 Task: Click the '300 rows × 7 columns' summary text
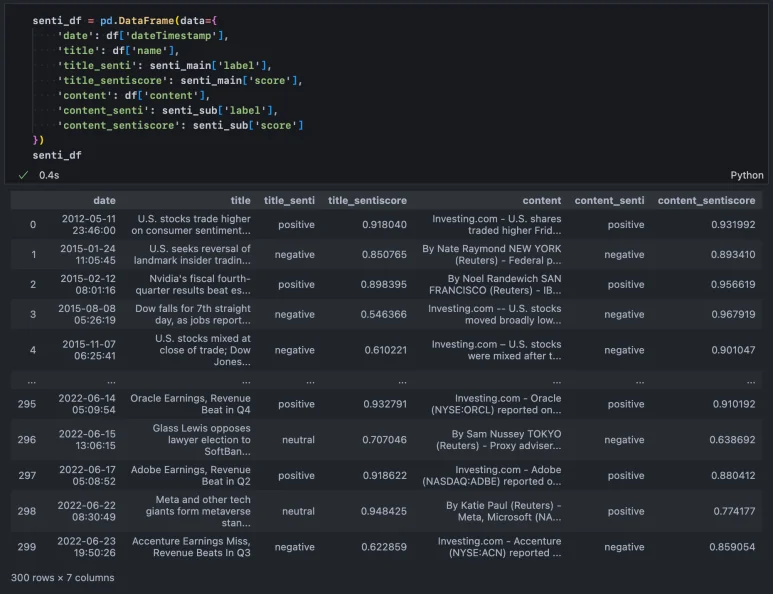63,578
